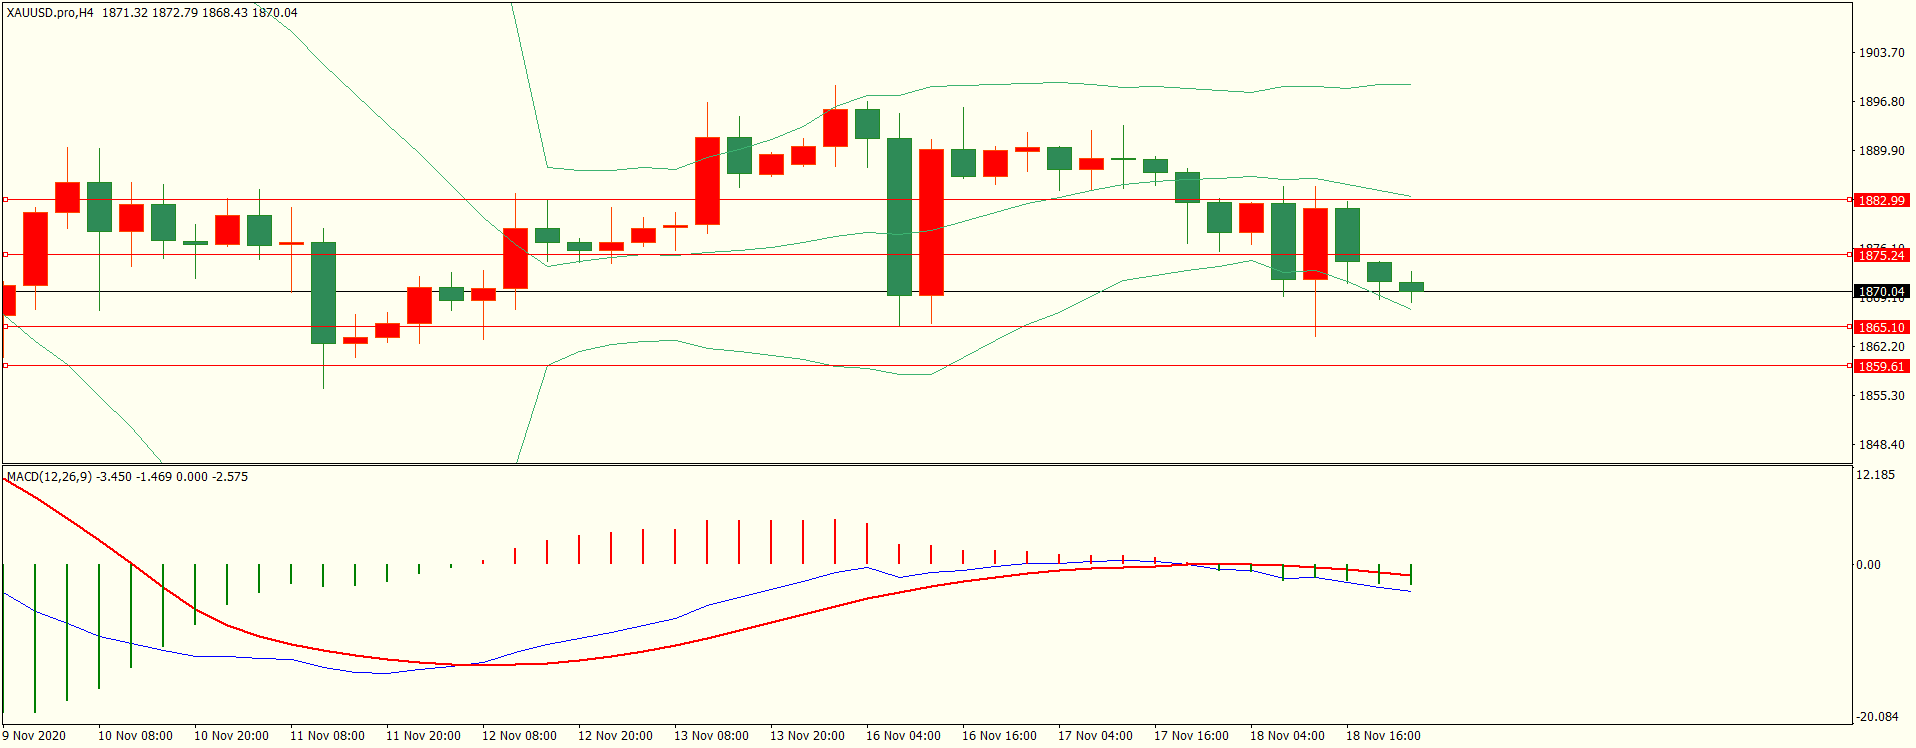Viewport: 1916px width, 748px height.
Task: Click the red 1882.99 price level label
Action: coord(1881,200)
